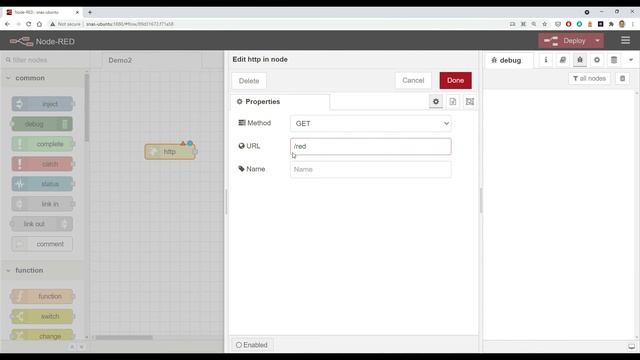This screenshot has width=640, height=360.
Task: Select the debug node in palette
Action: tap(42, 124)
